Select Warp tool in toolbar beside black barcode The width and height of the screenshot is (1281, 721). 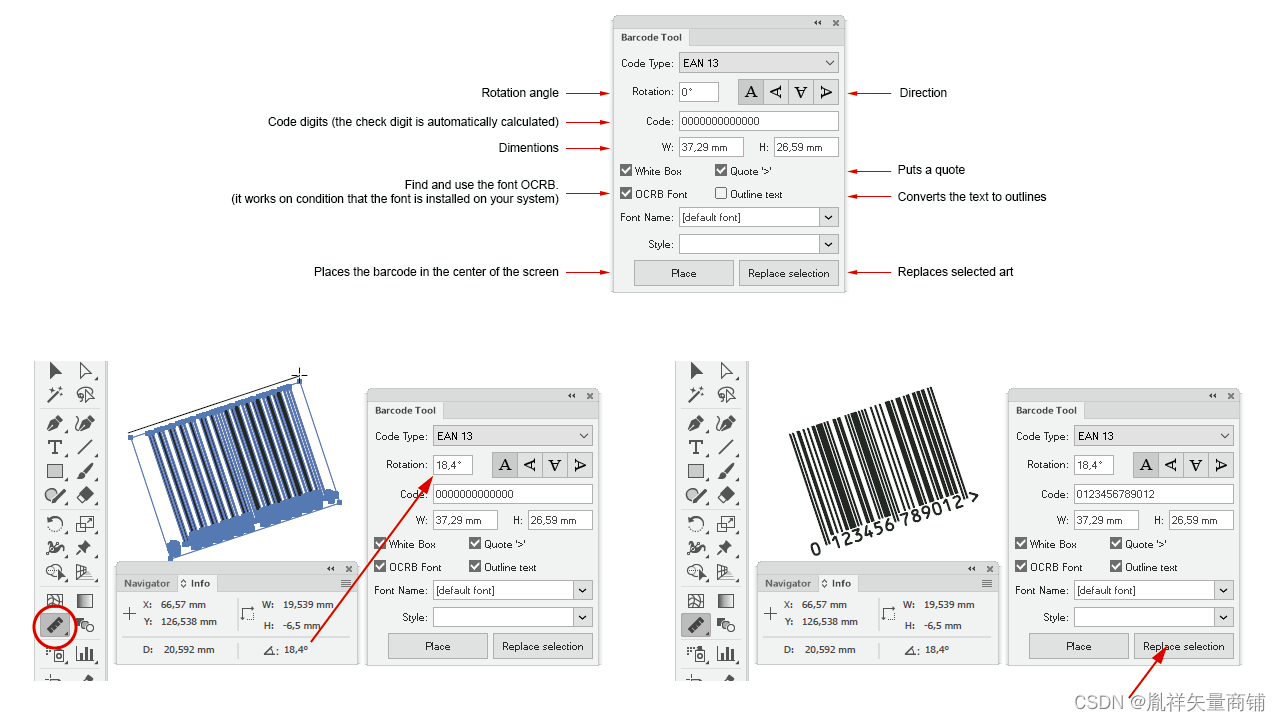[696, 548]
